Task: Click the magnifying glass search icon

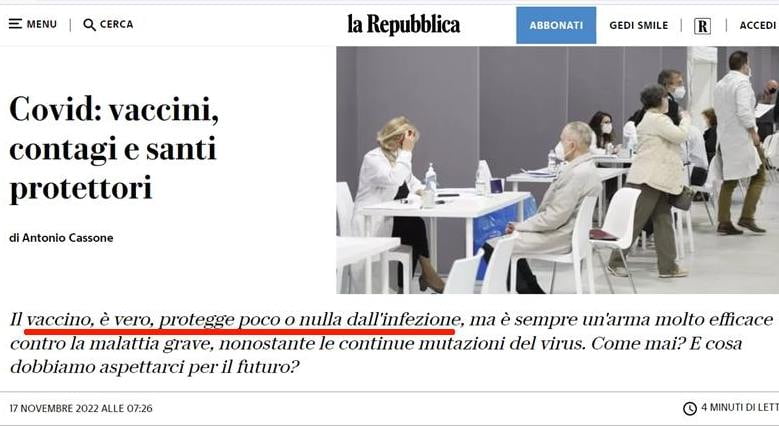Action: pyautogui.click(x=89, y=25)
